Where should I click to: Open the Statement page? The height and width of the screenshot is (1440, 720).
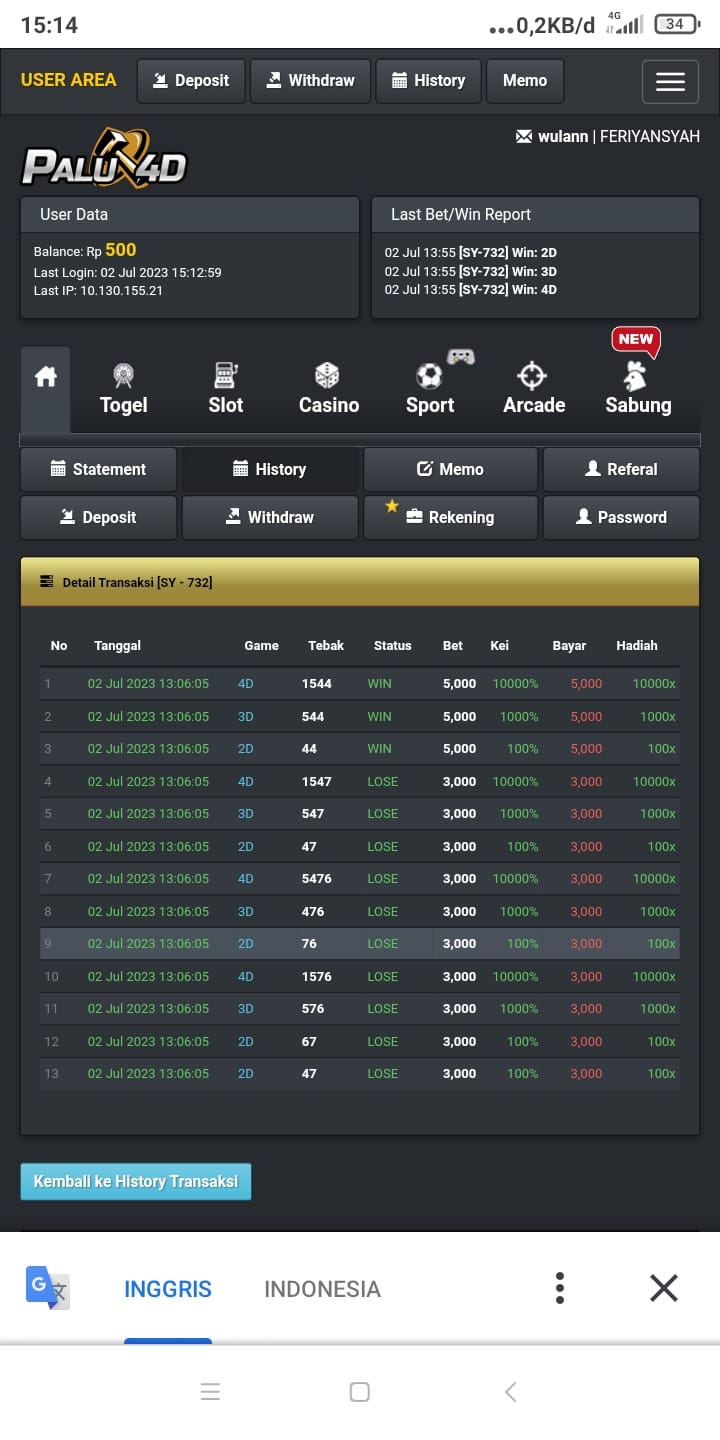[98, 469]
